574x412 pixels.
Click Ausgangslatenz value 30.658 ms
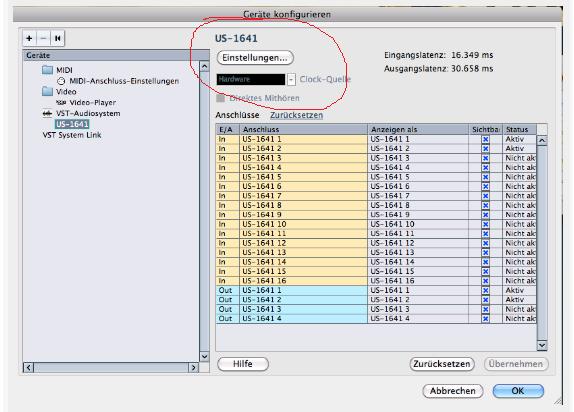472,69
